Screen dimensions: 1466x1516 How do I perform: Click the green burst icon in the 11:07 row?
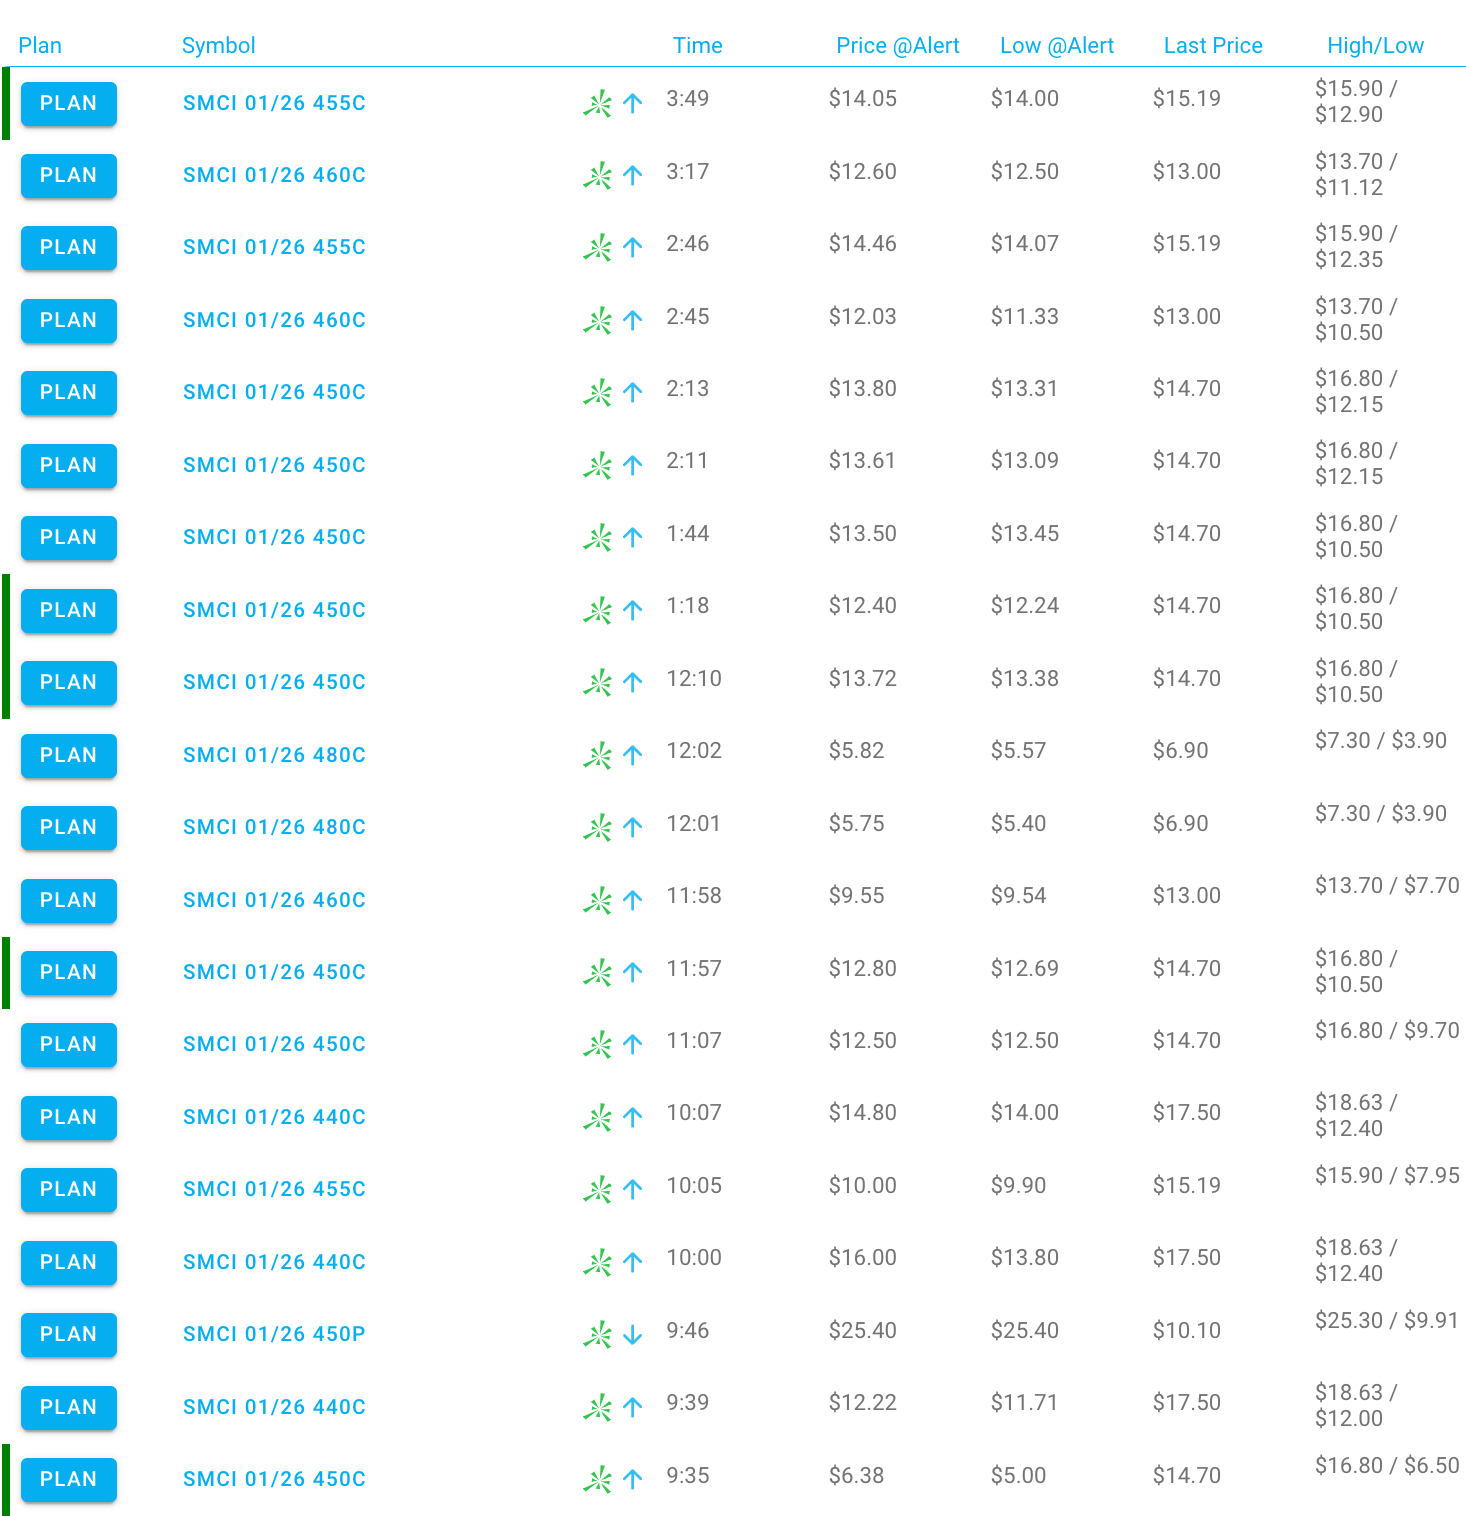click(x=598, y=1045)
